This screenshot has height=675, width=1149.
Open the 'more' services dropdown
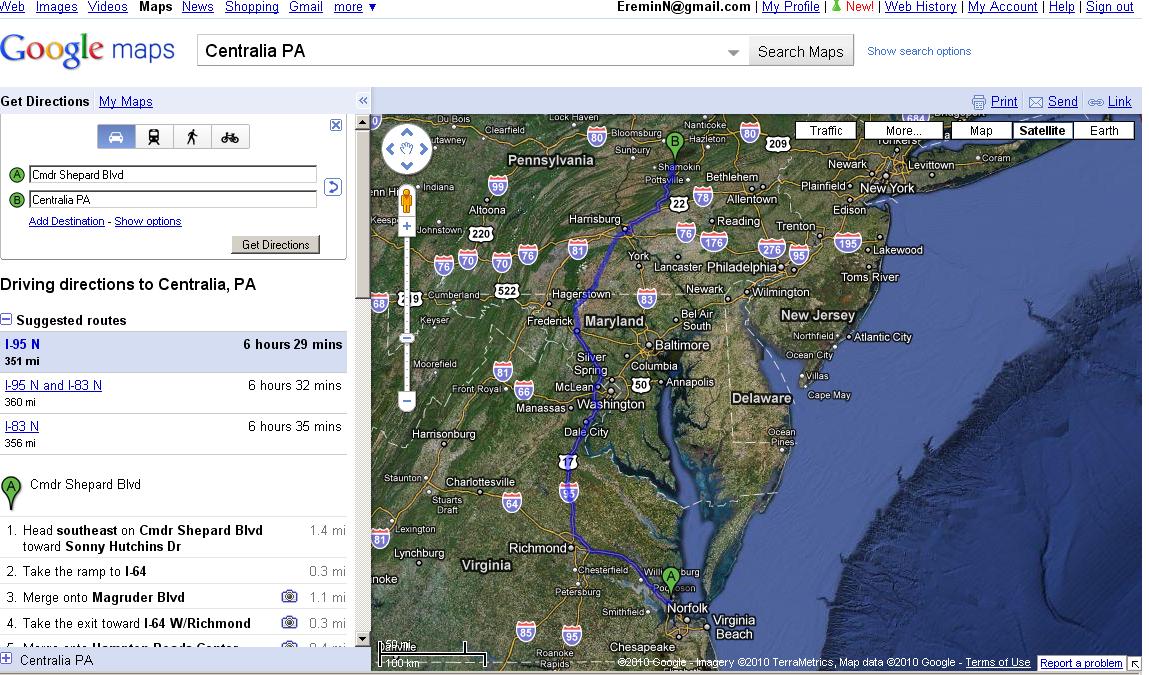pos(355,7)
